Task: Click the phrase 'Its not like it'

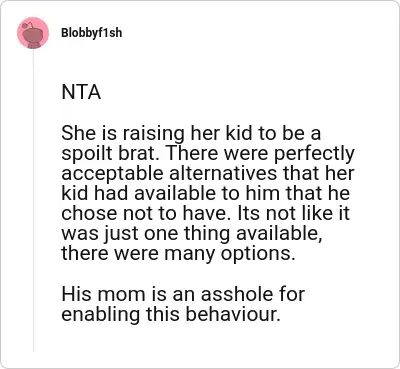Action: pyautogui.click(x=291, y=213)
